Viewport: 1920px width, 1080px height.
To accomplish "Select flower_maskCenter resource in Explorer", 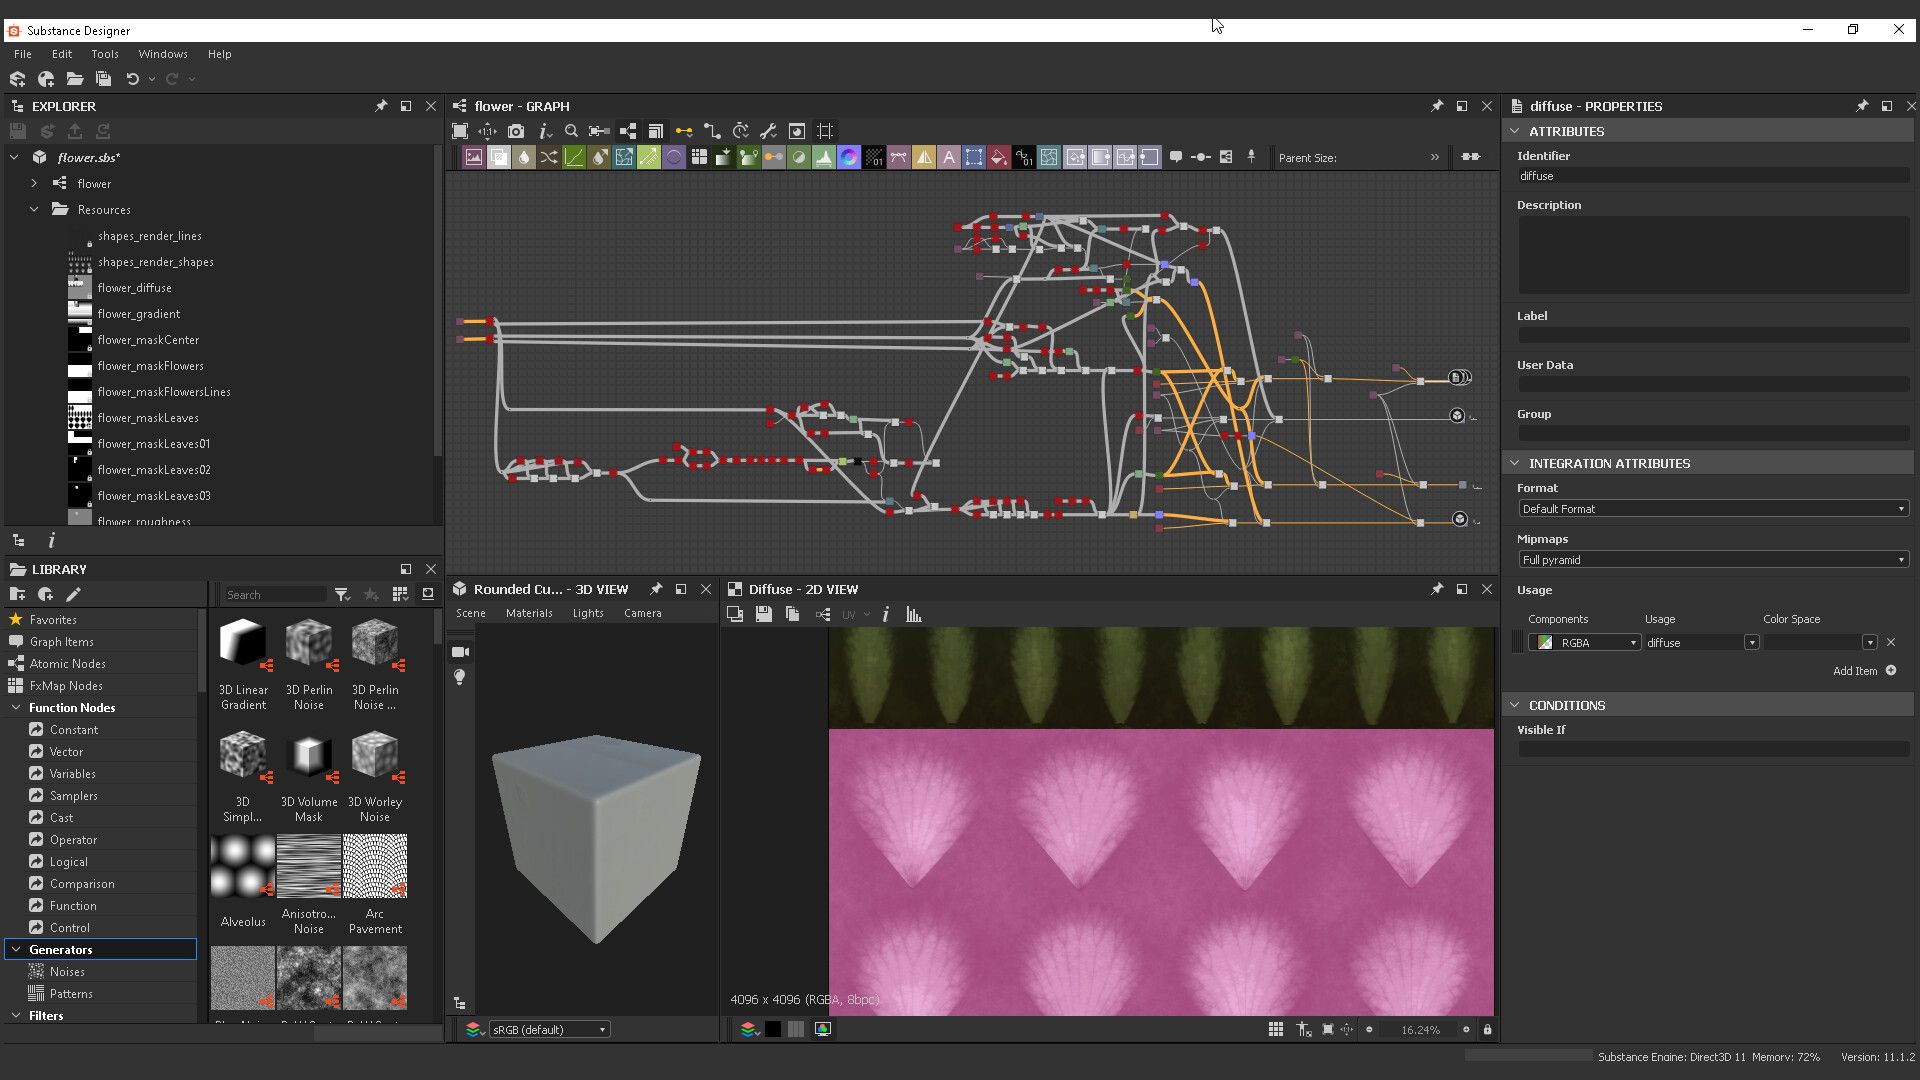I will (x=148, y=340).
